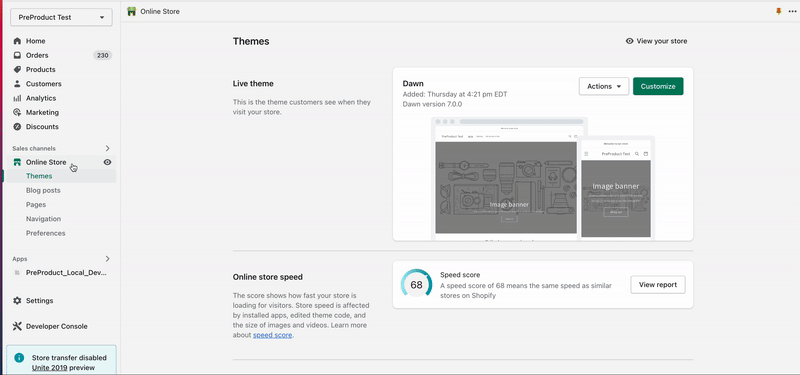The image size is (800, 375).
Task: Open the speed score link
Action: [x=272, y=335]
